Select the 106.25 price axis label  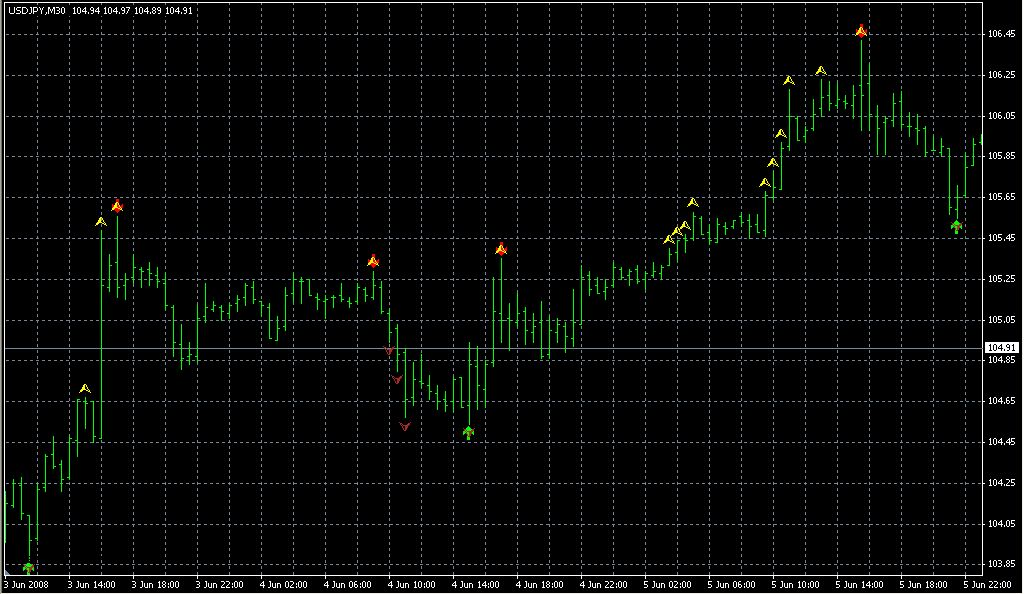(x=1002, y=75)
